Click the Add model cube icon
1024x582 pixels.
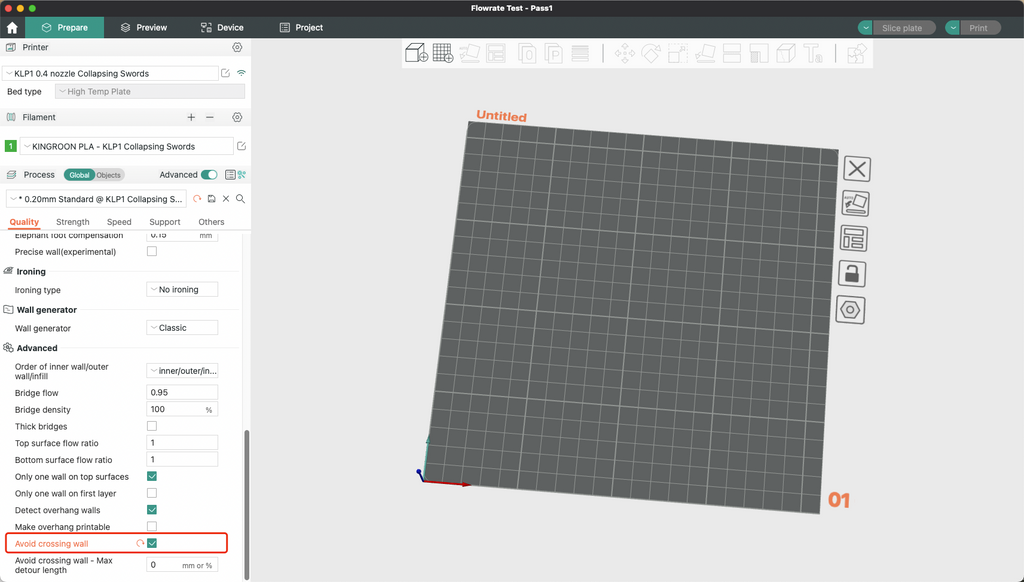pyautogui.click(x=416, y=53)
